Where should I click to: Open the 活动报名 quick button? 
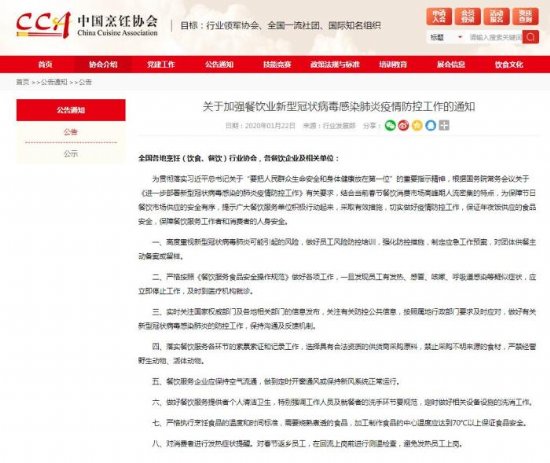point(496,16)
